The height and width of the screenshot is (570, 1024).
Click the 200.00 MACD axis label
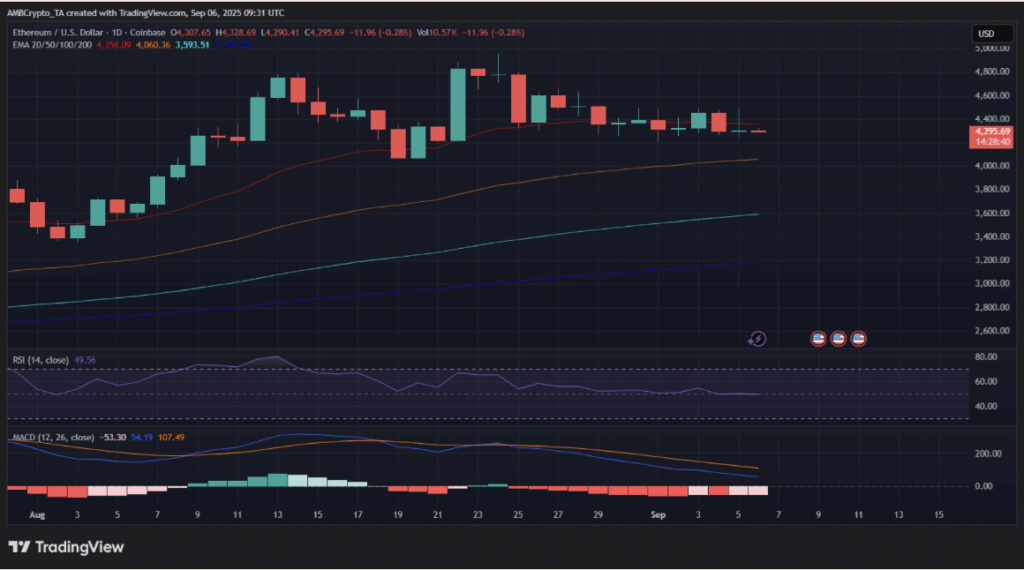988,454
